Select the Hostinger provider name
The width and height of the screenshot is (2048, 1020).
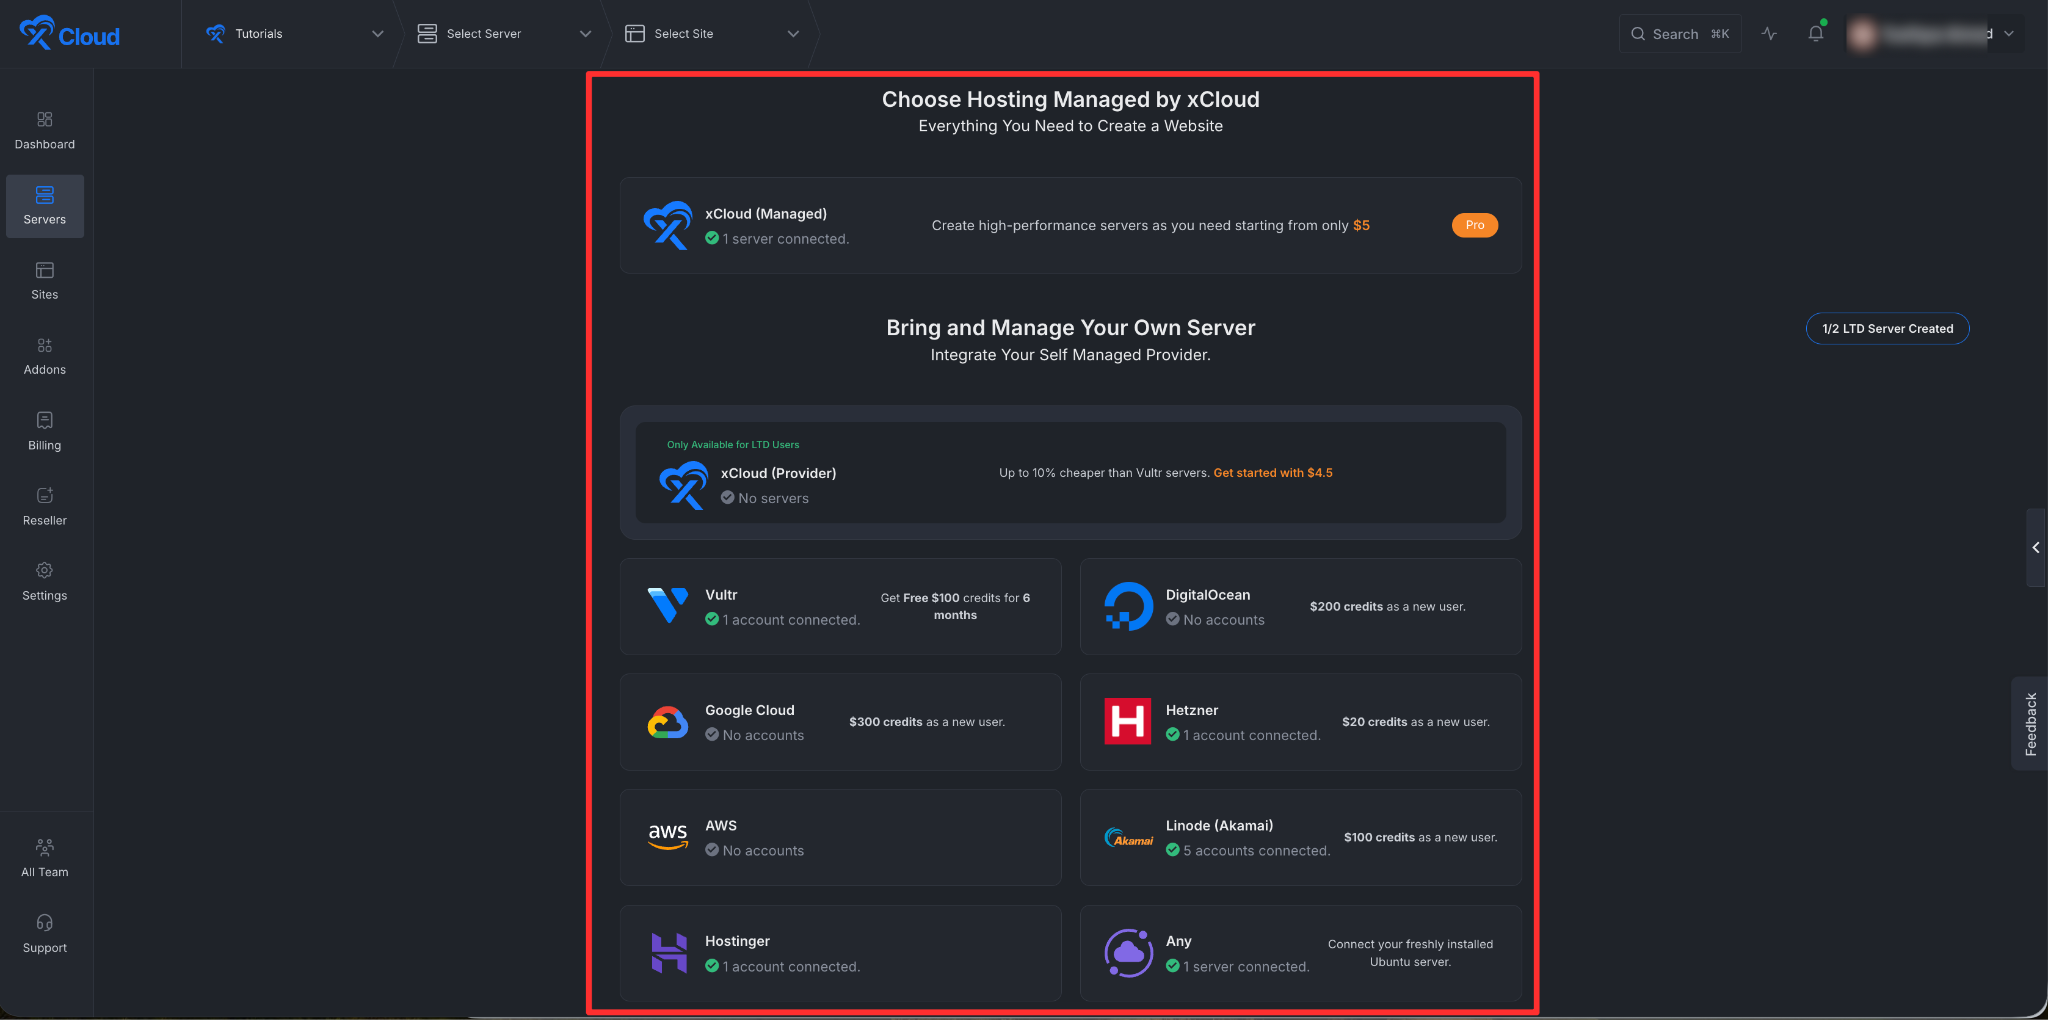[737, 941]
